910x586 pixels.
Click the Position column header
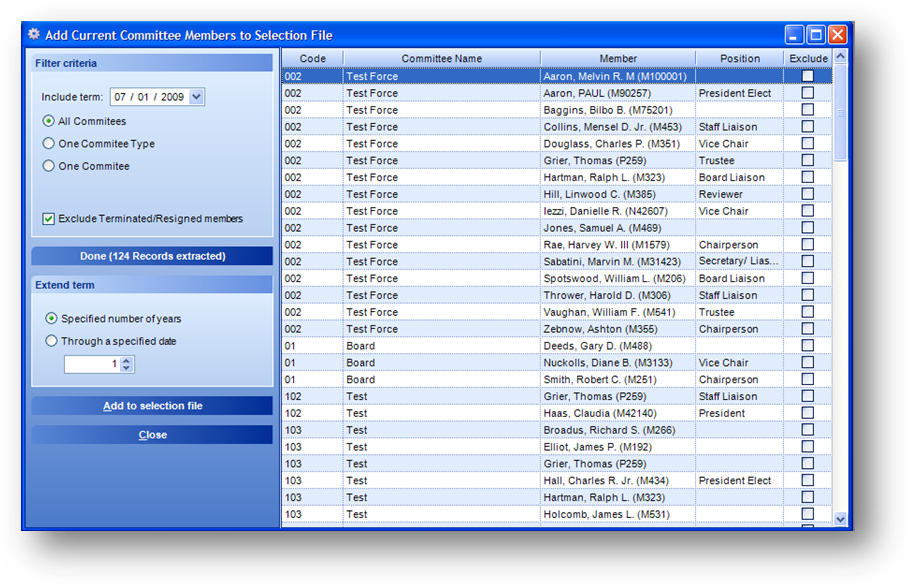point(740,59)
